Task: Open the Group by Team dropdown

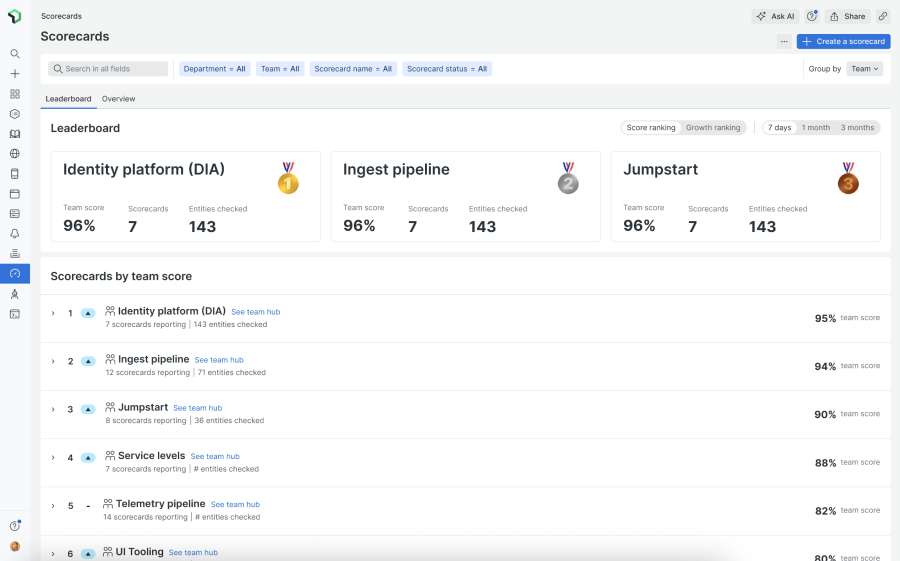Action: tap(864, 69)
